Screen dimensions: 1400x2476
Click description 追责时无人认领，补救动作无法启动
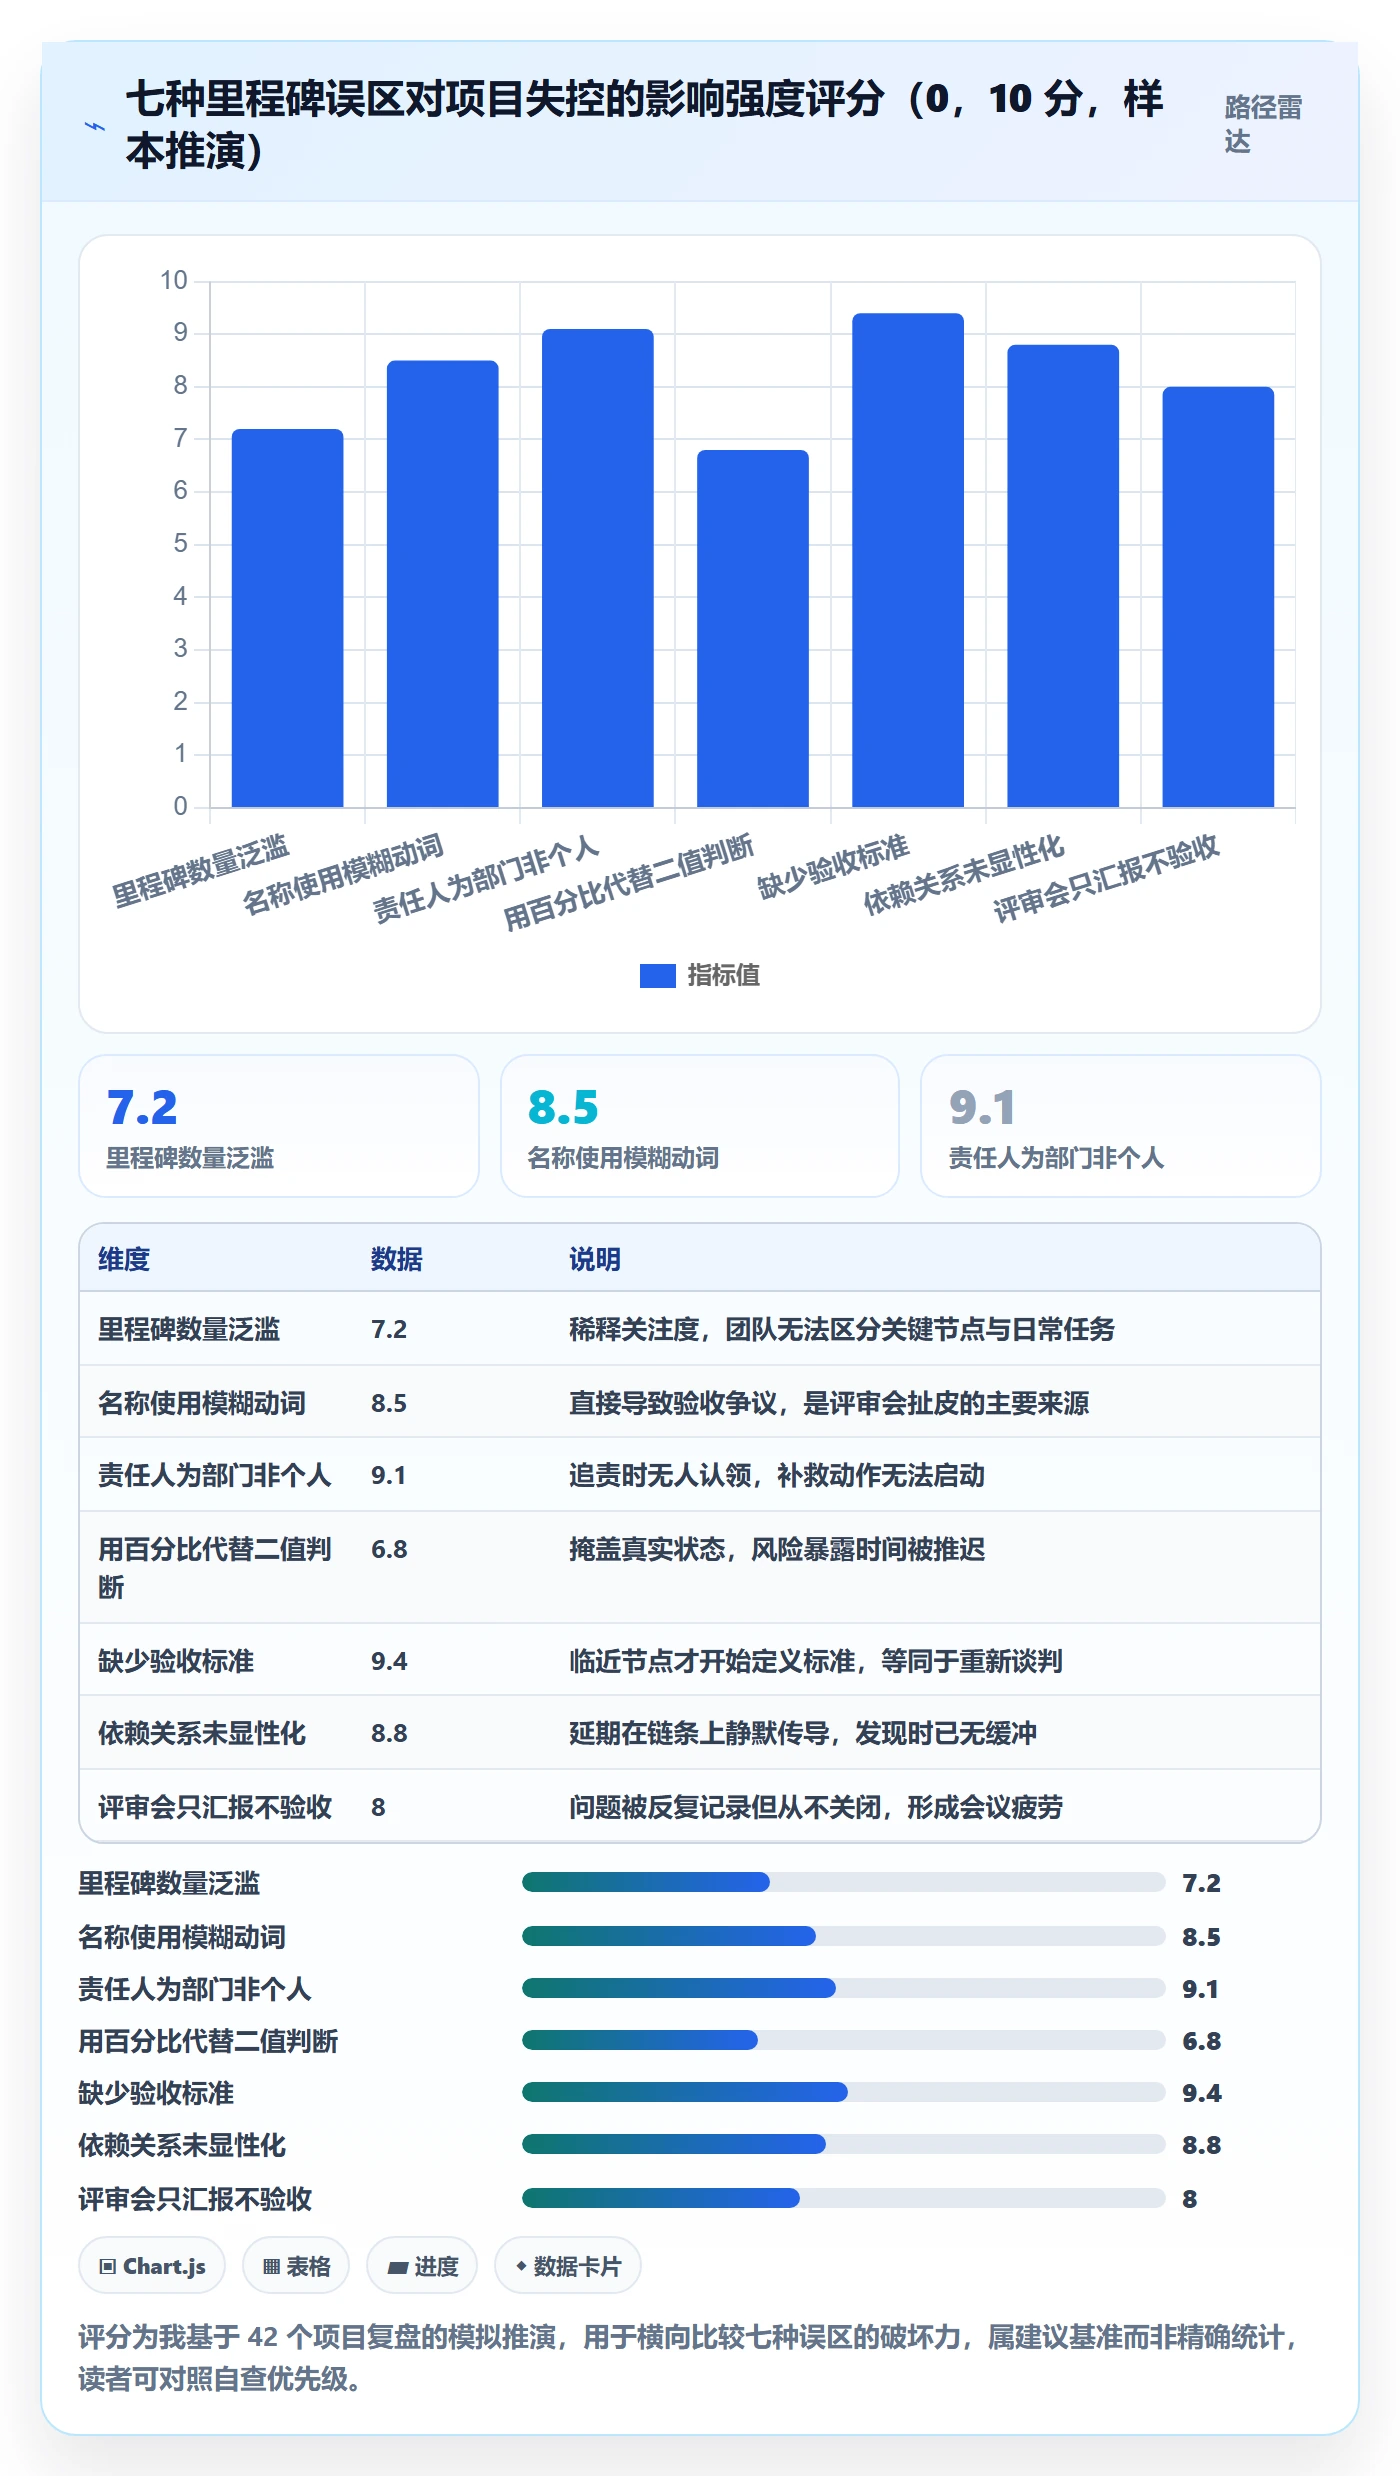tap(777, 1475)
